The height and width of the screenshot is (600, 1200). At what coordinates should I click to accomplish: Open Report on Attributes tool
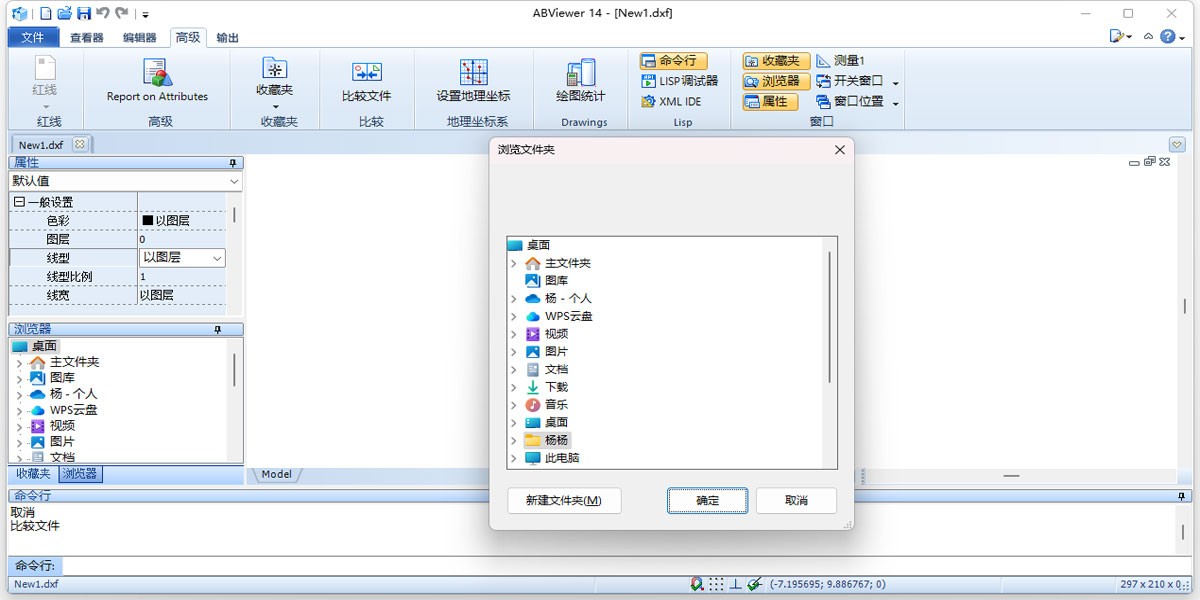157,82
